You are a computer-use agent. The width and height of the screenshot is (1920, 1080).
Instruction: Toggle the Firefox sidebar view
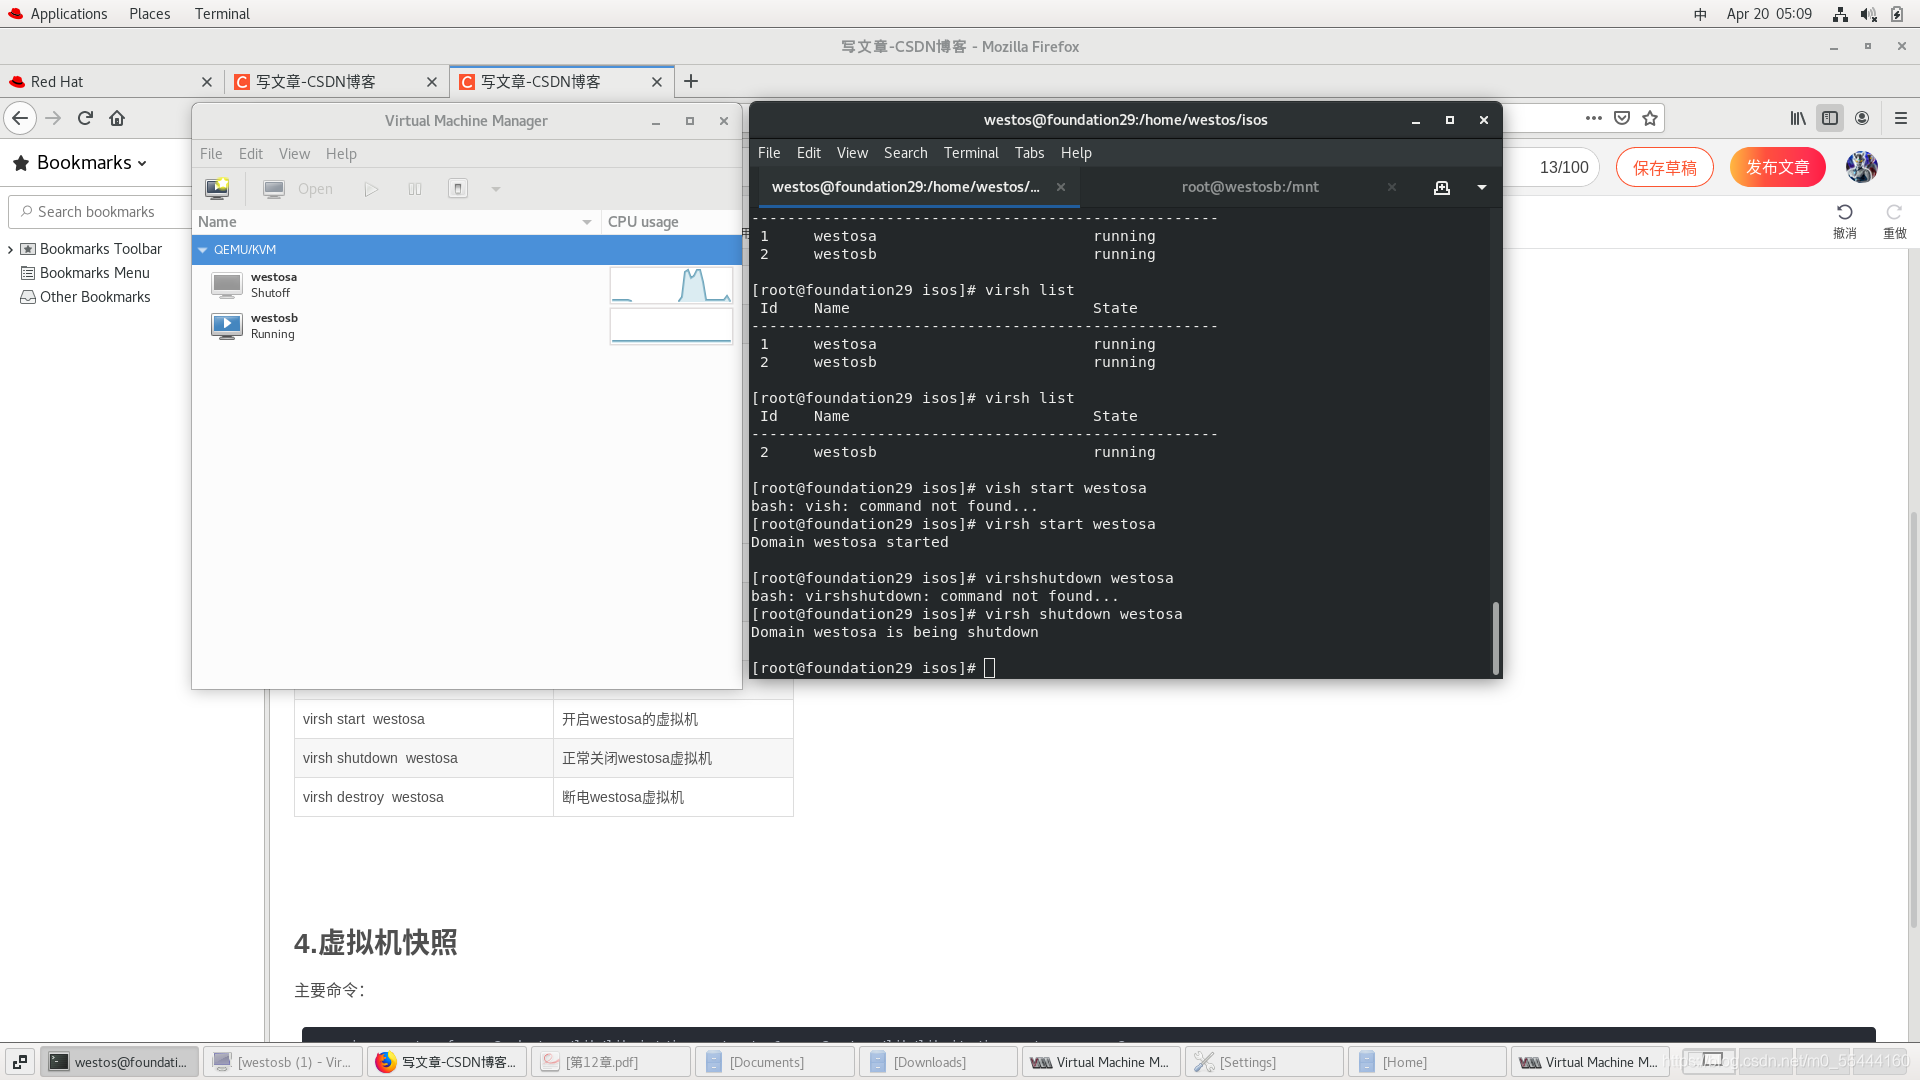[1829, 118]
